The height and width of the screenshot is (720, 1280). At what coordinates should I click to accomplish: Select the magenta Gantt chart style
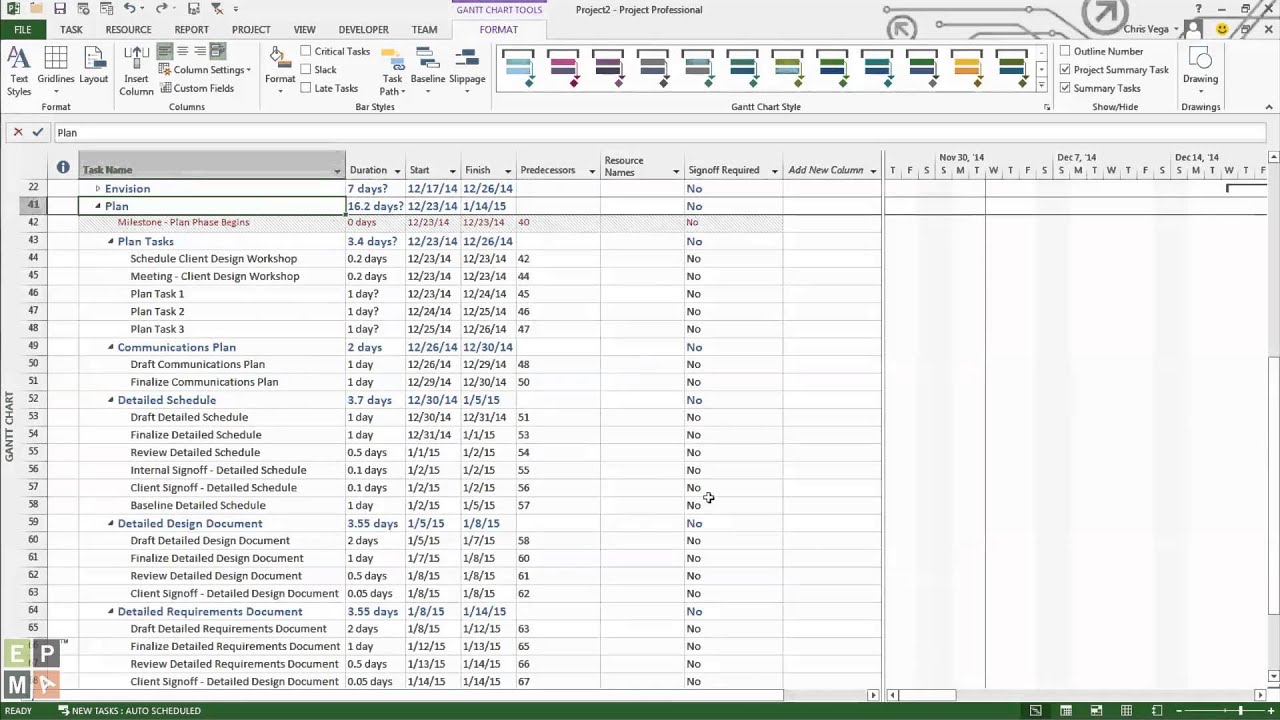click(563, 69)
